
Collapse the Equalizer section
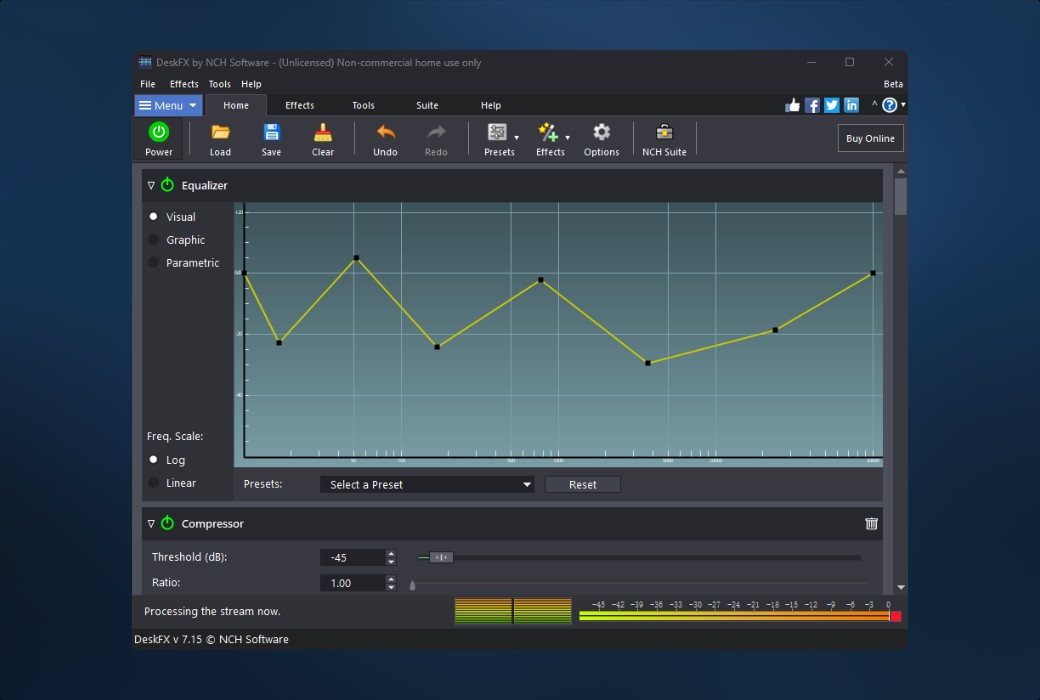(151, 185)
